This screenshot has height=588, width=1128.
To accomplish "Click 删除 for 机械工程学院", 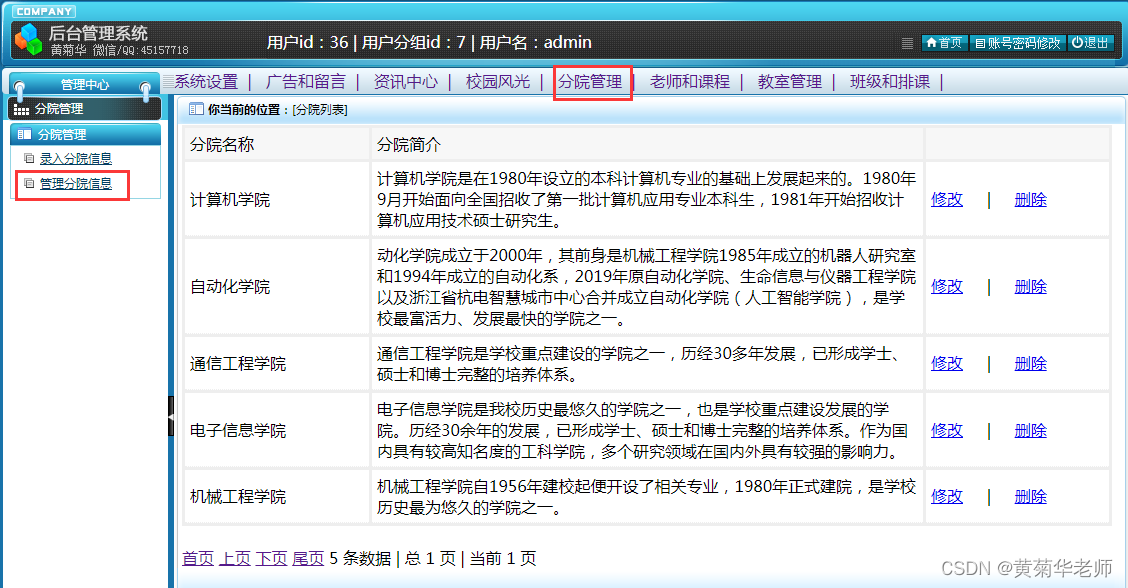I will click(1030, 497).
